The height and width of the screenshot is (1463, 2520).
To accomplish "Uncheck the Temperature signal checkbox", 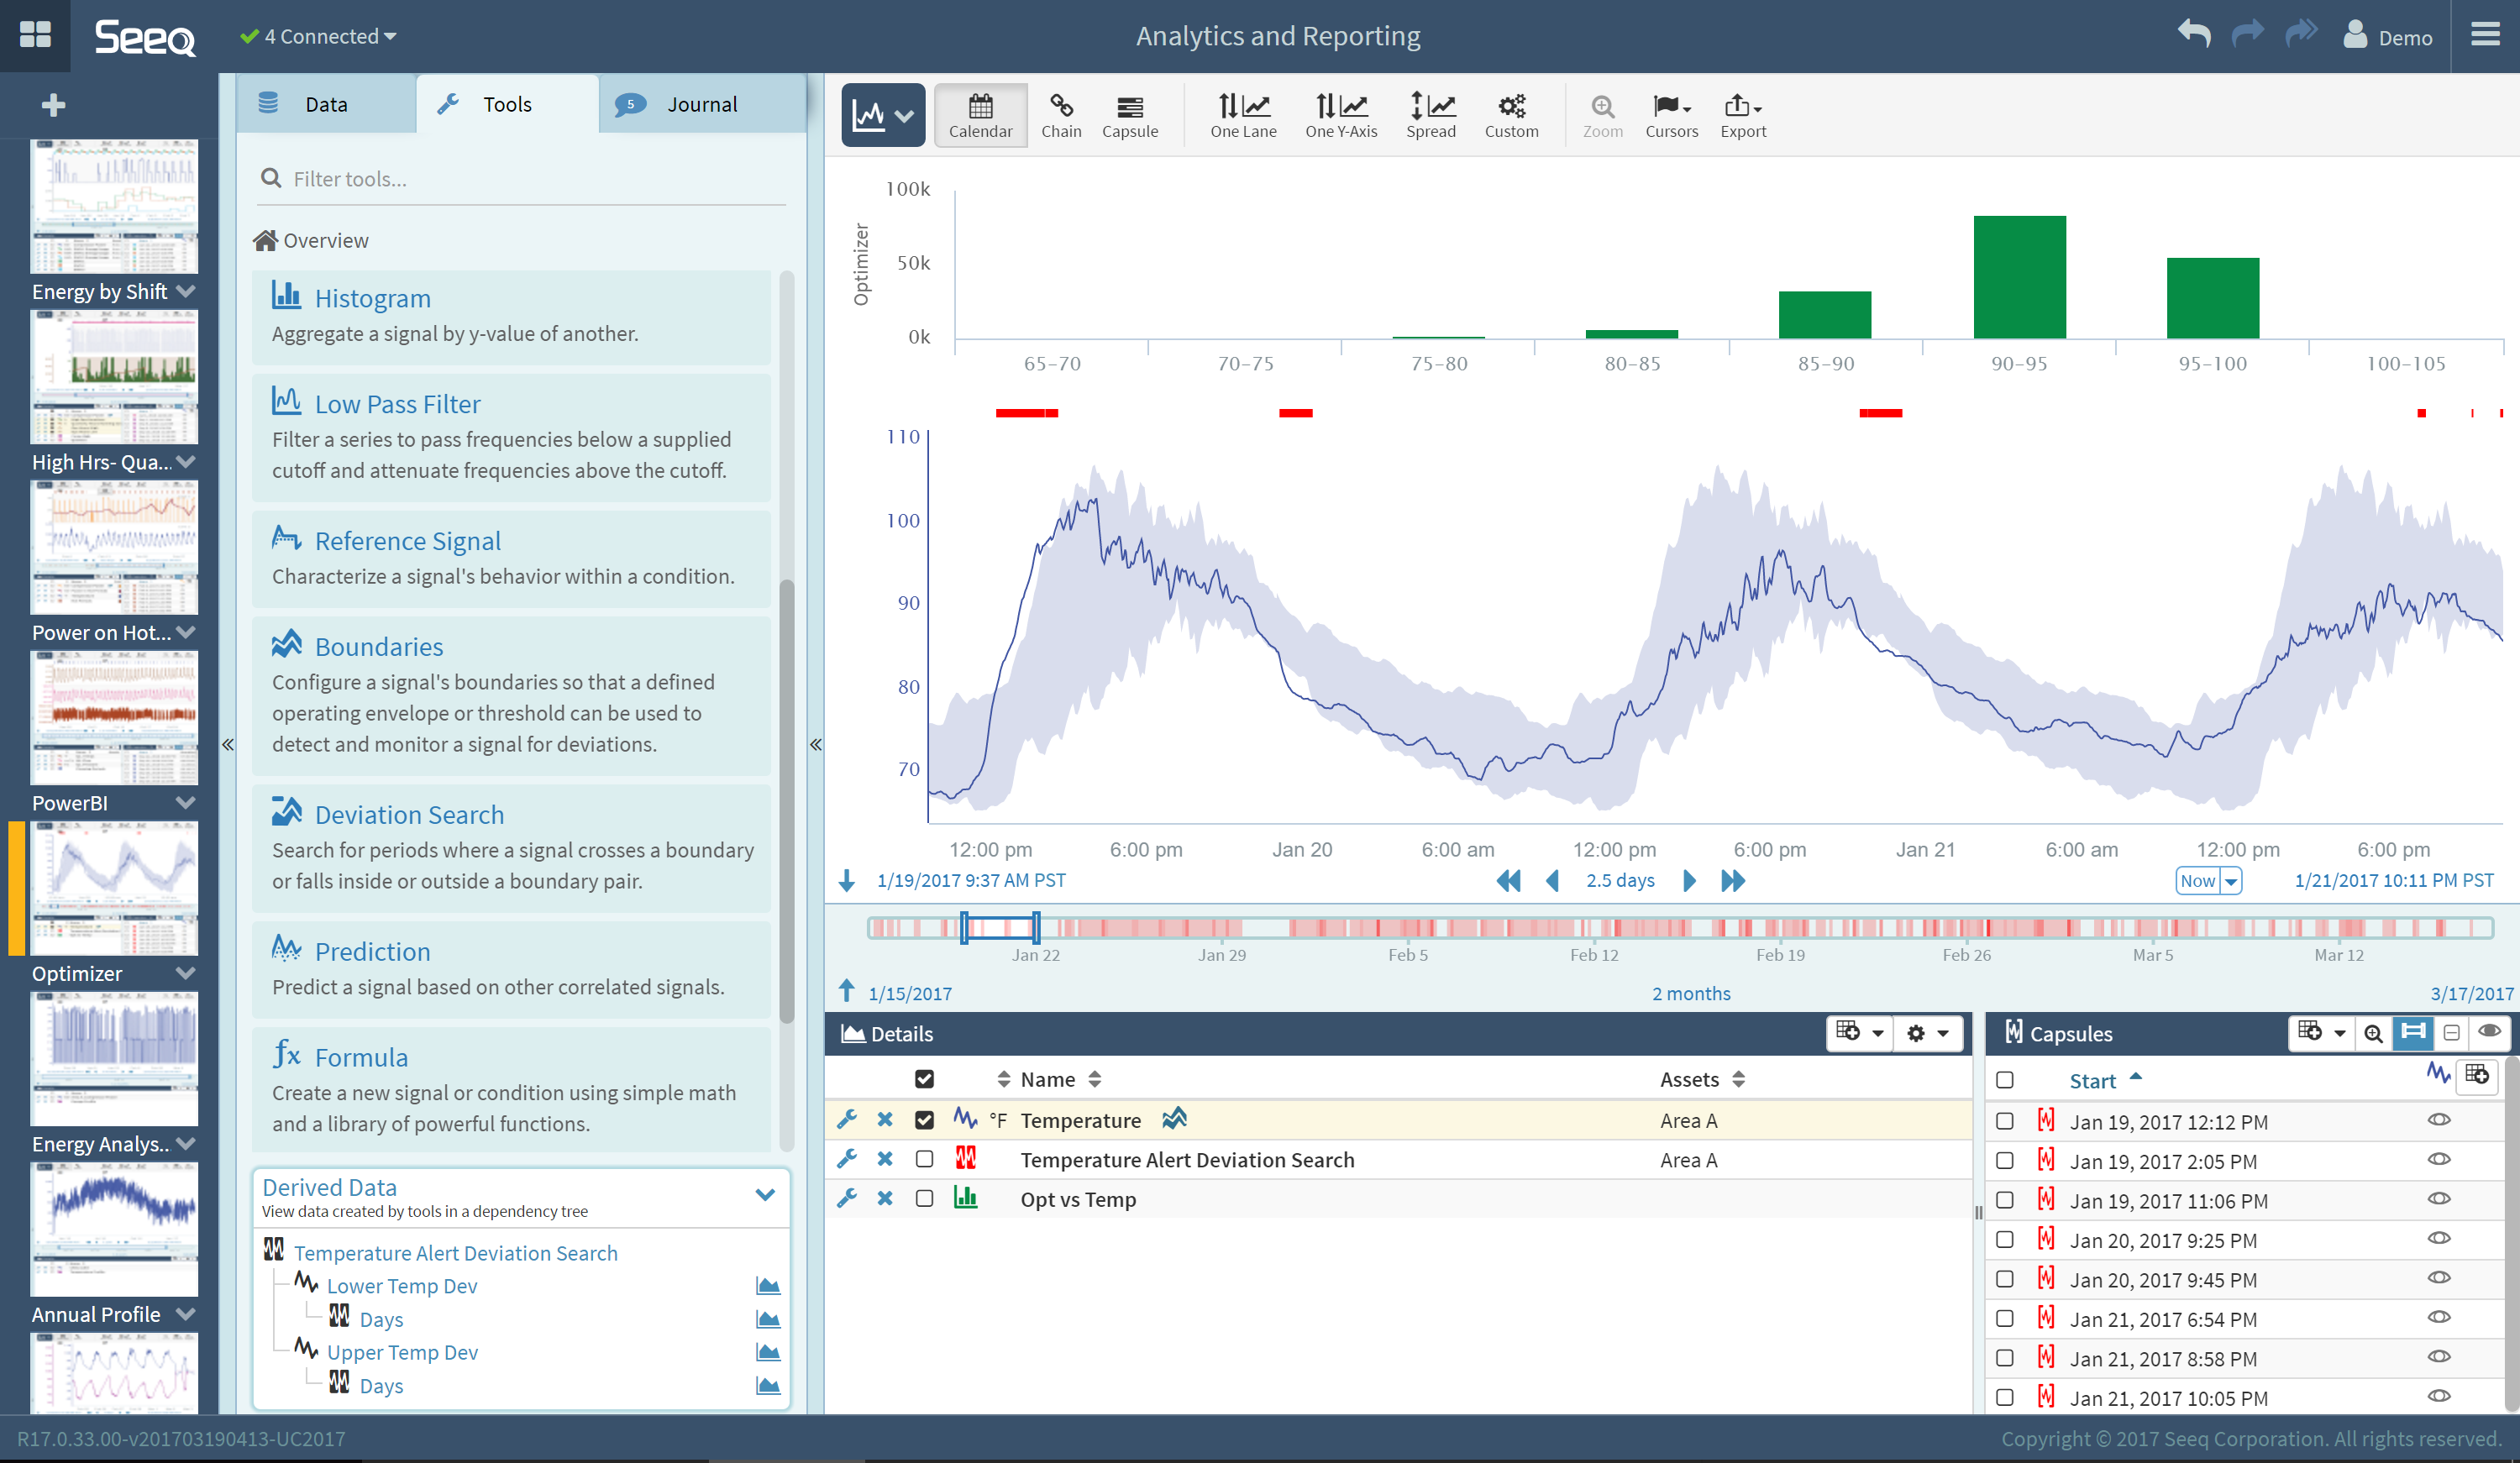I will [x=924, y=1119].
